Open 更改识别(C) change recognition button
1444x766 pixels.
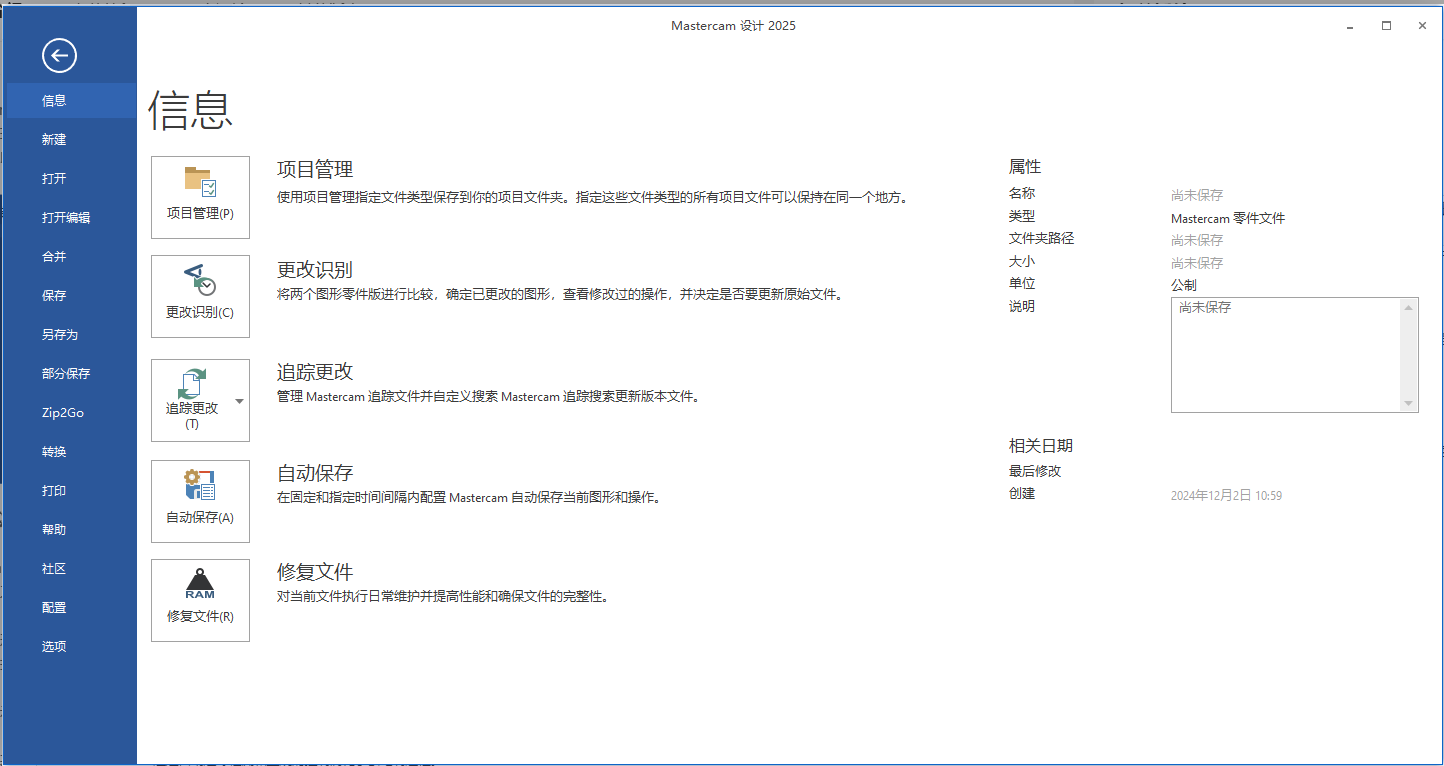pyautogui.click(x=200, y=296)
